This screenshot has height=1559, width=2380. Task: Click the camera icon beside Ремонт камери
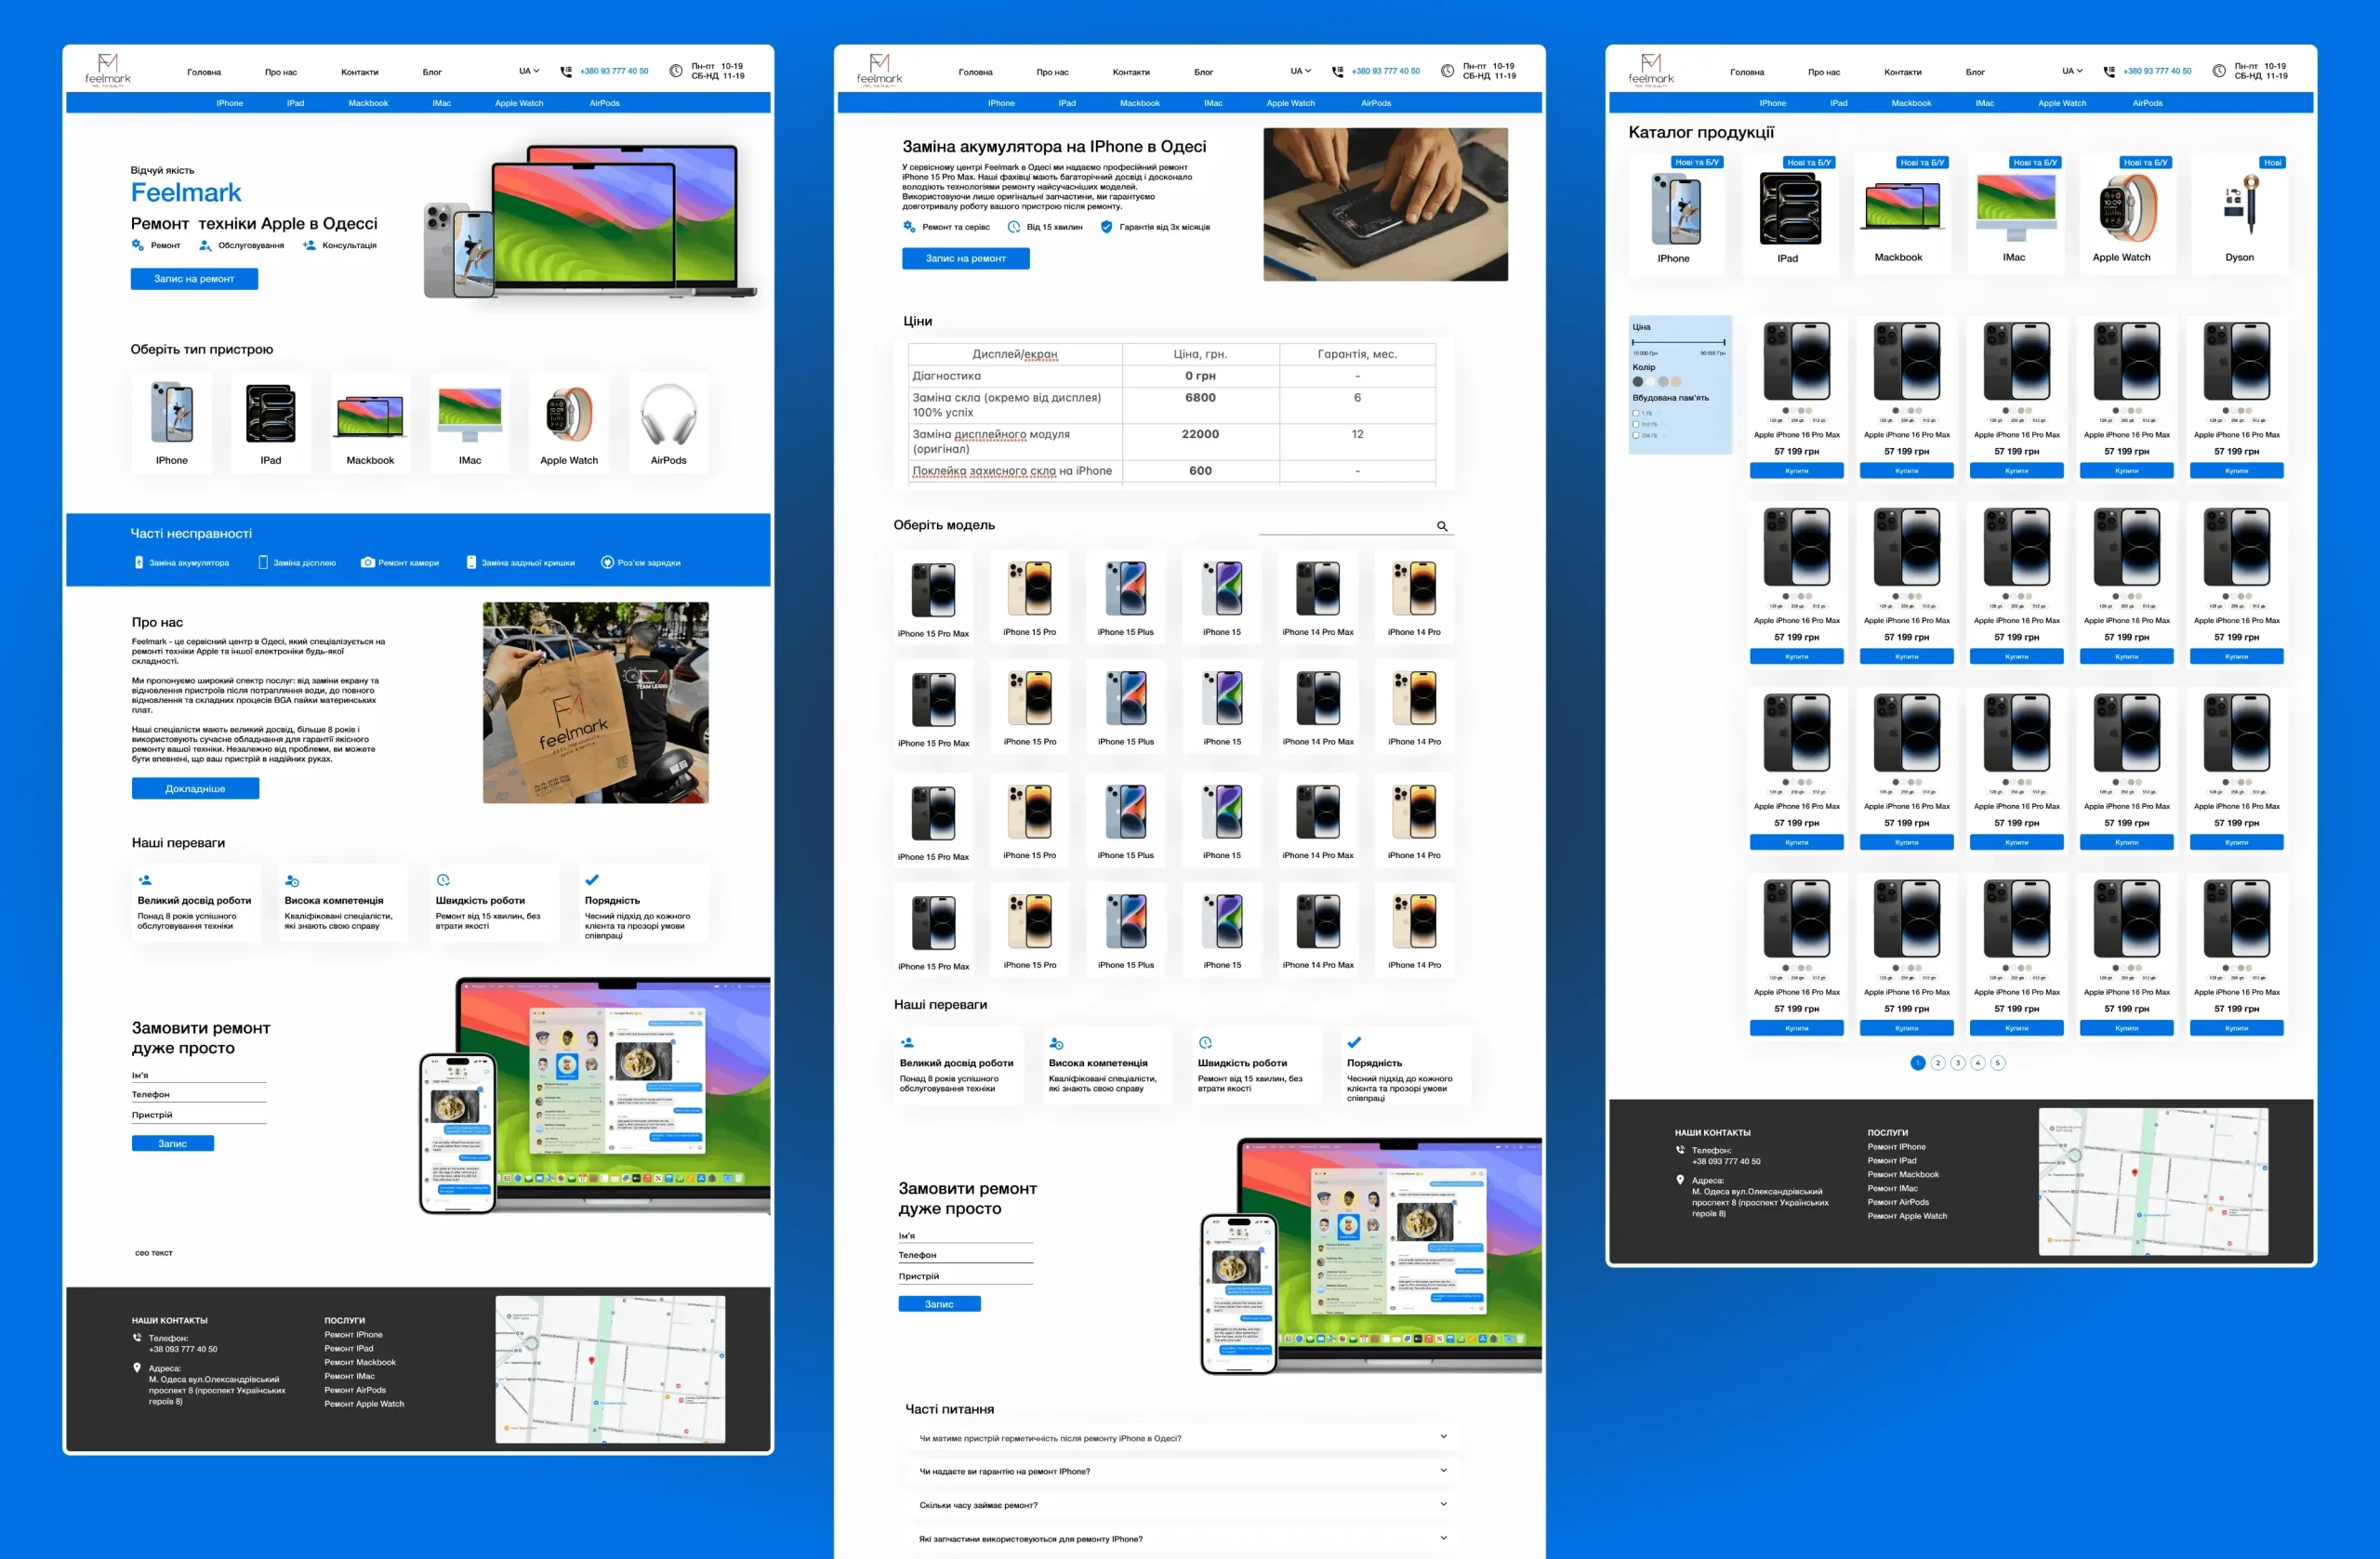point(367,562)
